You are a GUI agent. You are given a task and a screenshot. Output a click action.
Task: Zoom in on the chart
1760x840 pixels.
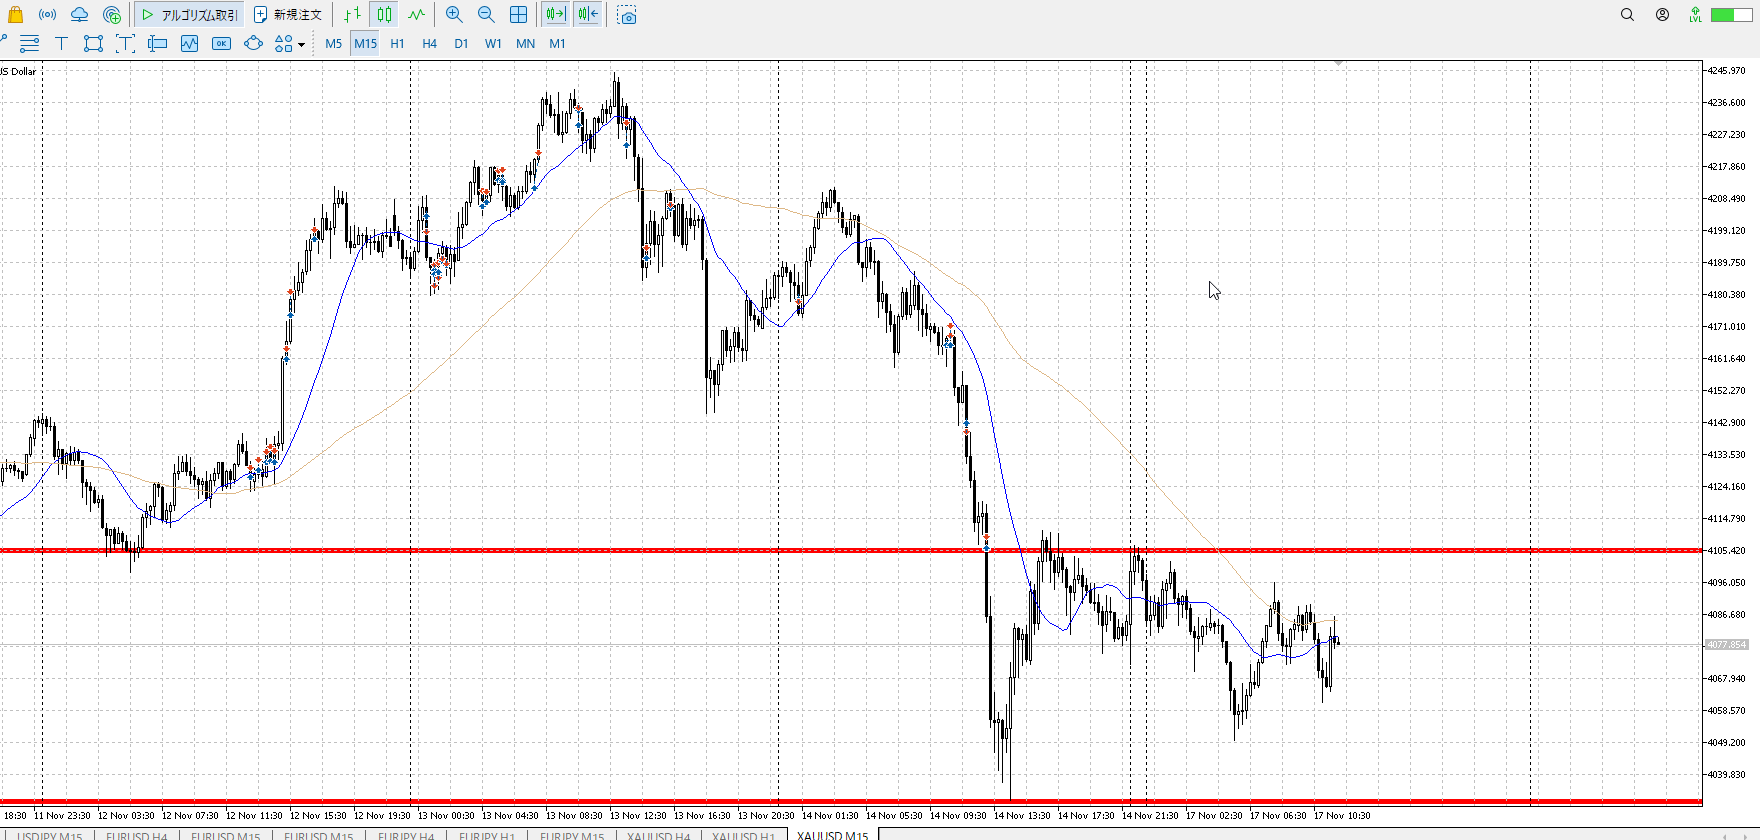[x=454, y=15]
